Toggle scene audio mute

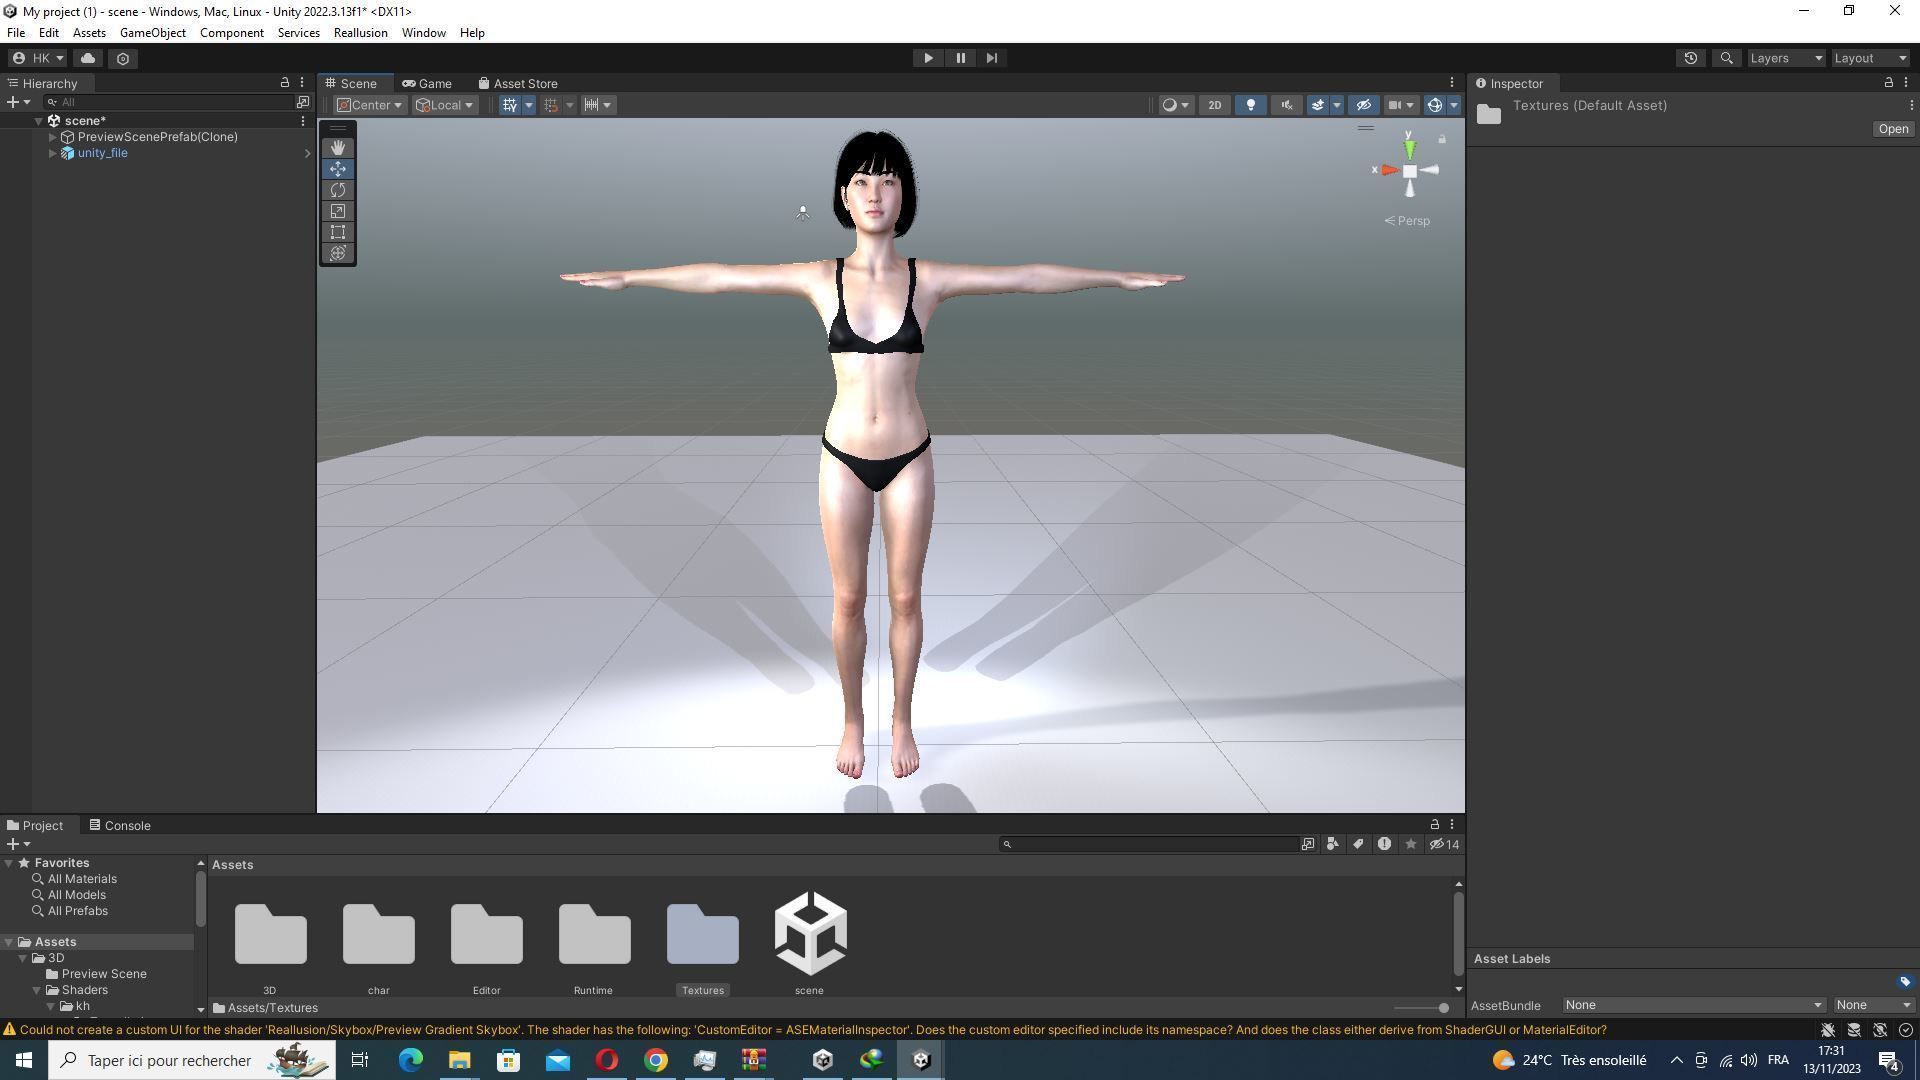(1287, 105)
